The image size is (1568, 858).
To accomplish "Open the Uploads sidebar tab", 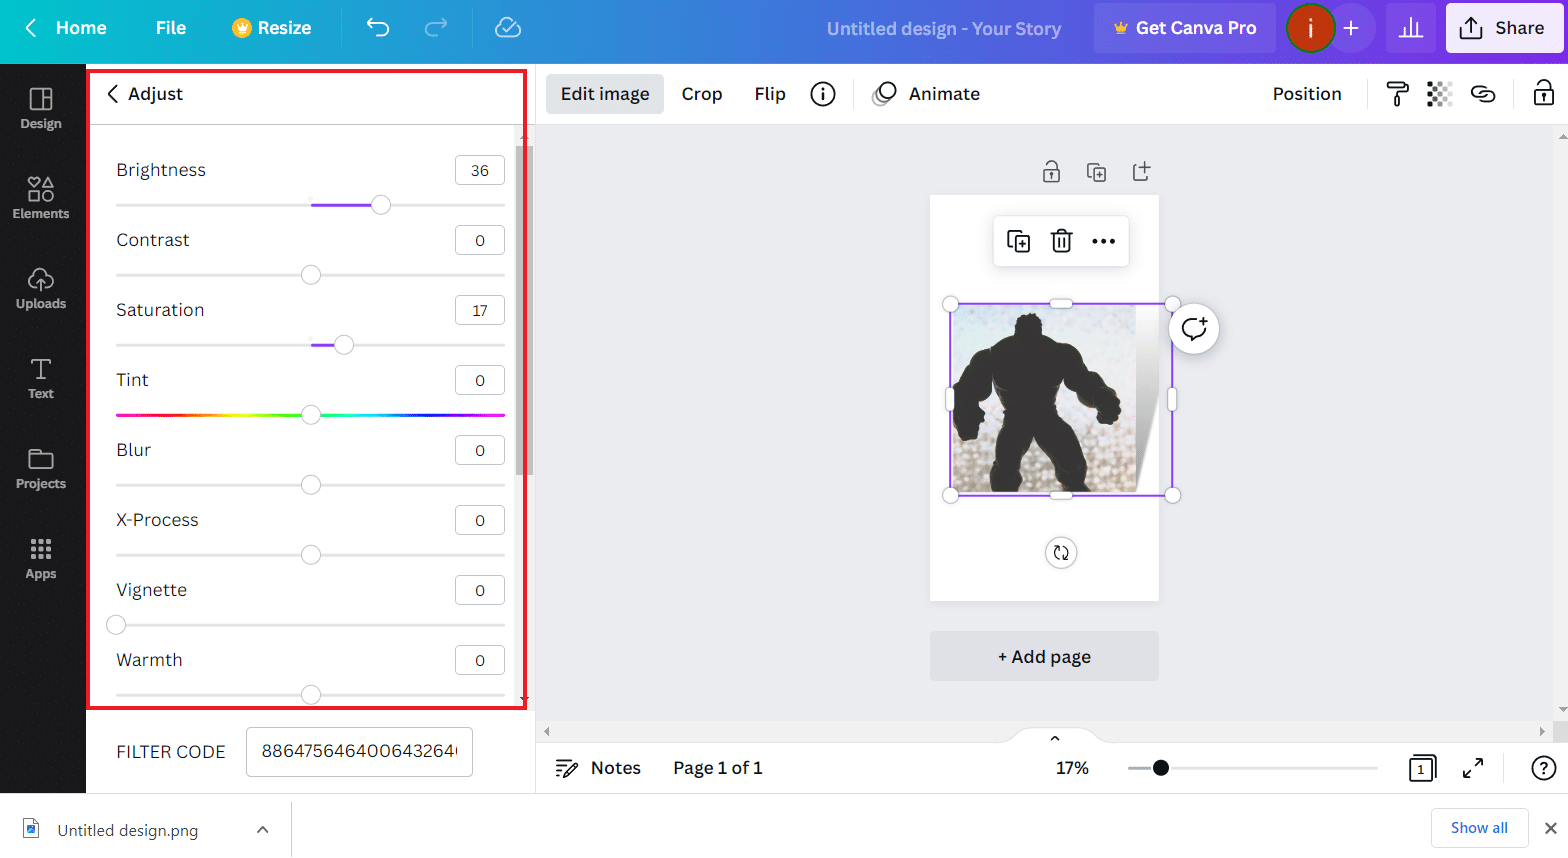I will (41, 289).
